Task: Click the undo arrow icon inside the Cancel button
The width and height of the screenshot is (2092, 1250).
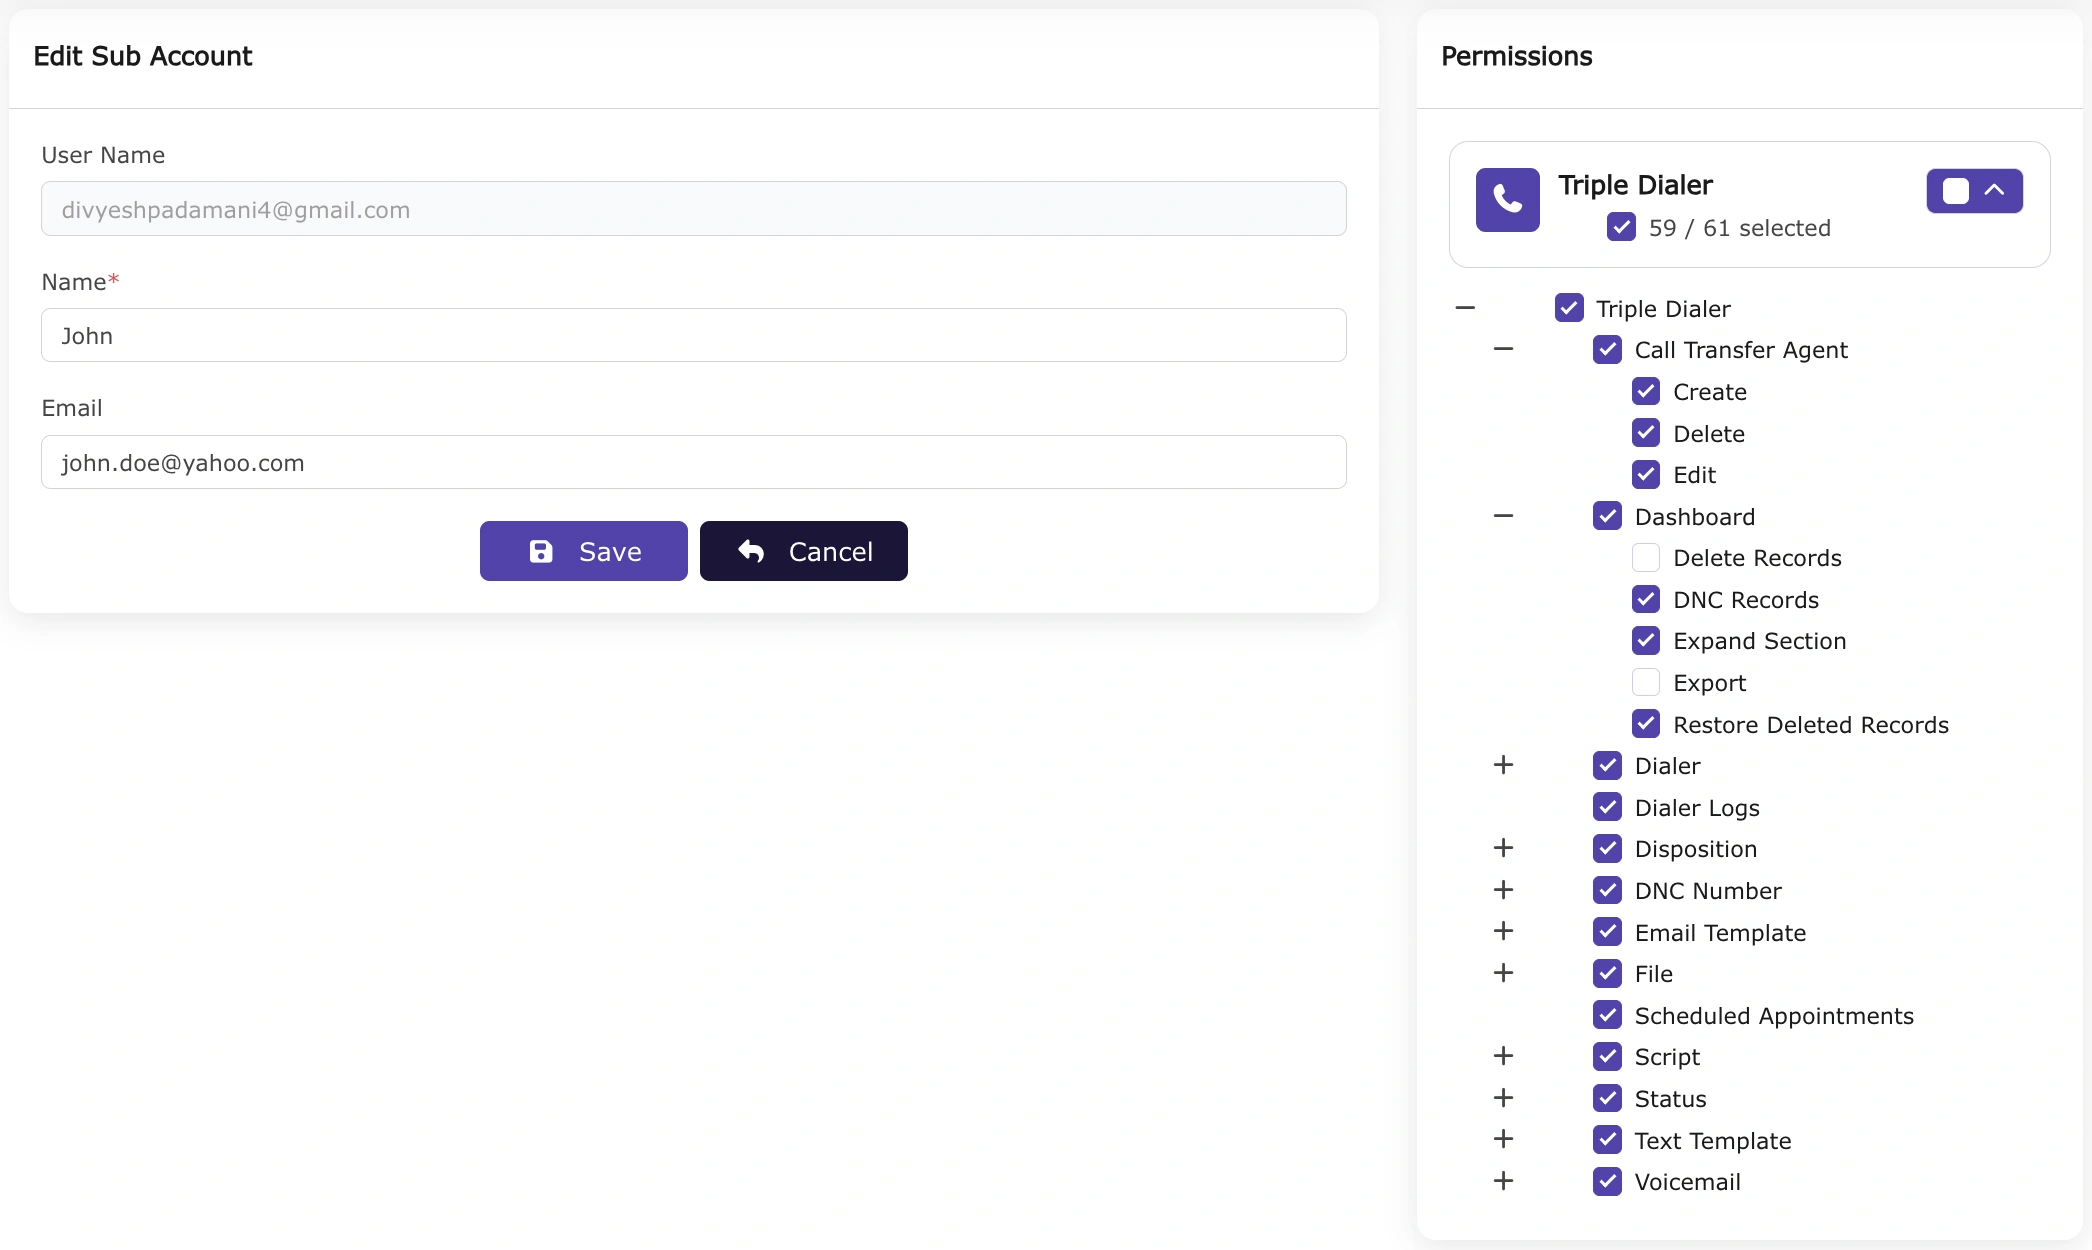Action: point(752,551)
